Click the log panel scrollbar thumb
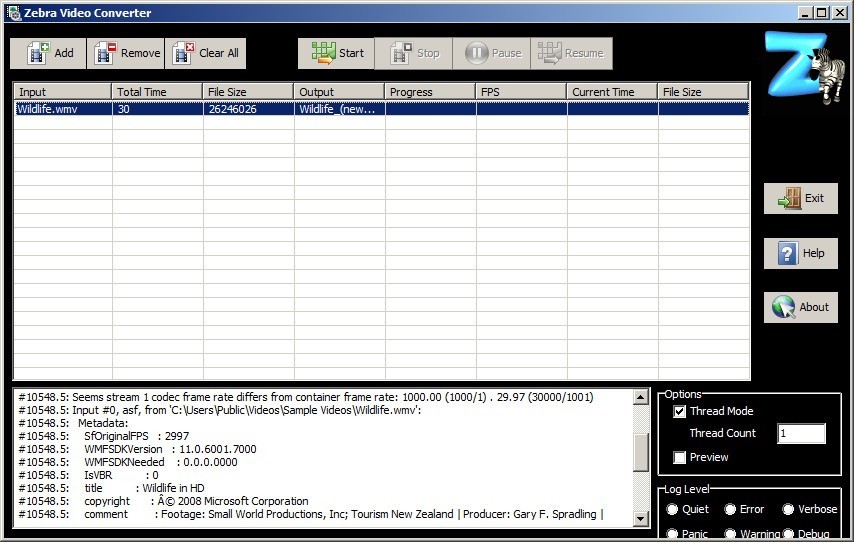 (x=641, y=452)
